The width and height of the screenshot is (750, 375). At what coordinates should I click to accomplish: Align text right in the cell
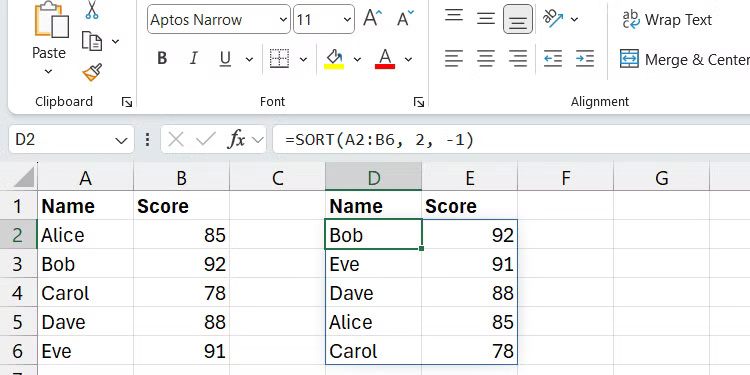(x=518, y=59)
